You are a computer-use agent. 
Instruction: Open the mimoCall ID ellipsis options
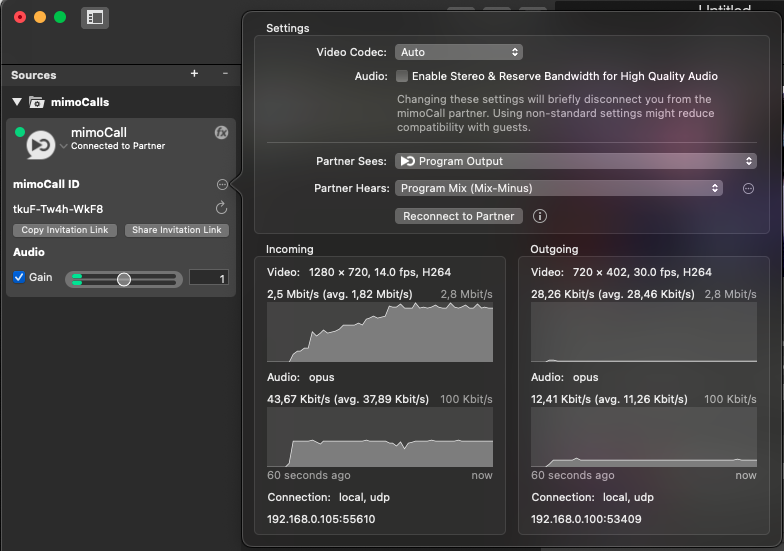(x=222, y=185)
